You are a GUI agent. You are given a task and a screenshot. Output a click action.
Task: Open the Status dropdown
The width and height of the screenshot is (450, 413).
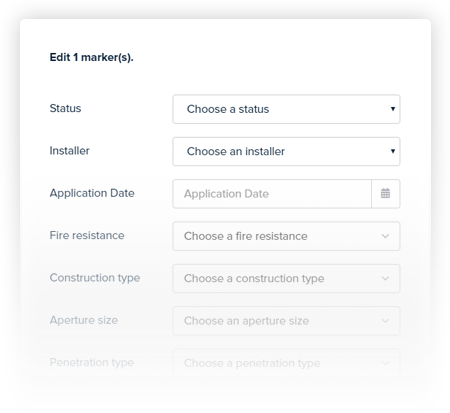point(286,109)
